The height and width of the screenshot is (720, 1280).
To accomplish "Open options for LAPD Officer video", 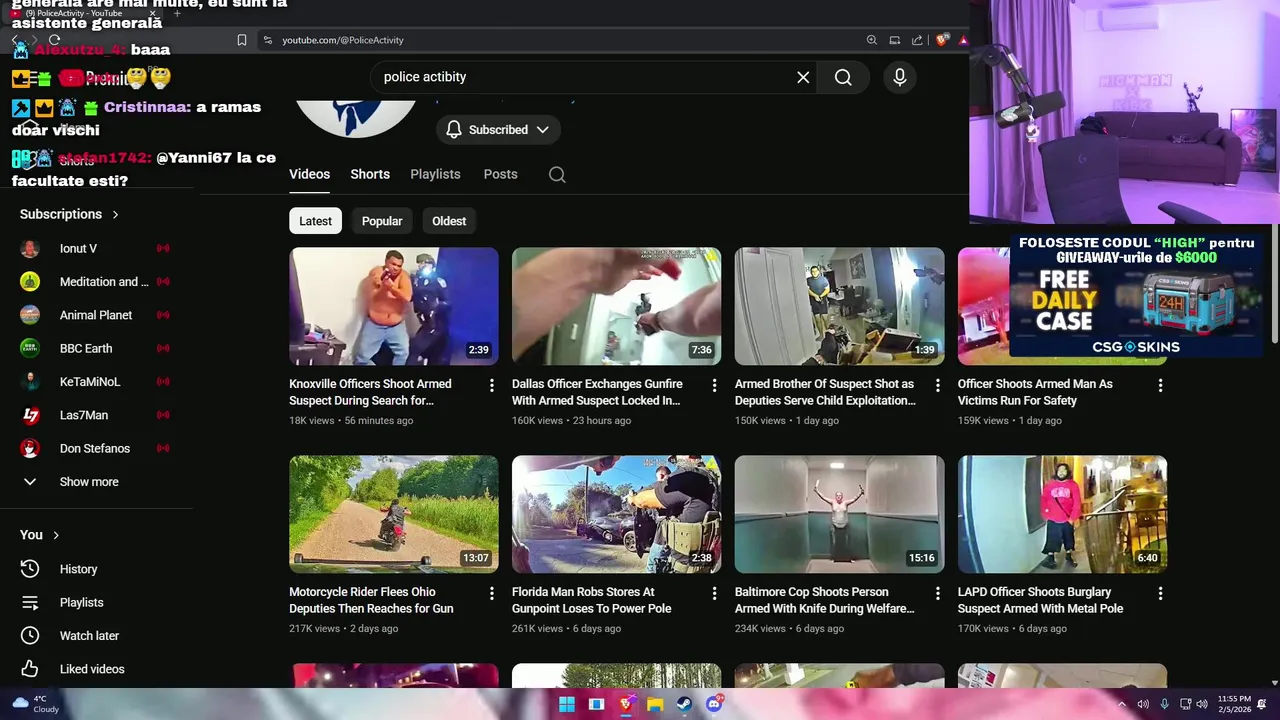I will (1160, 593).
